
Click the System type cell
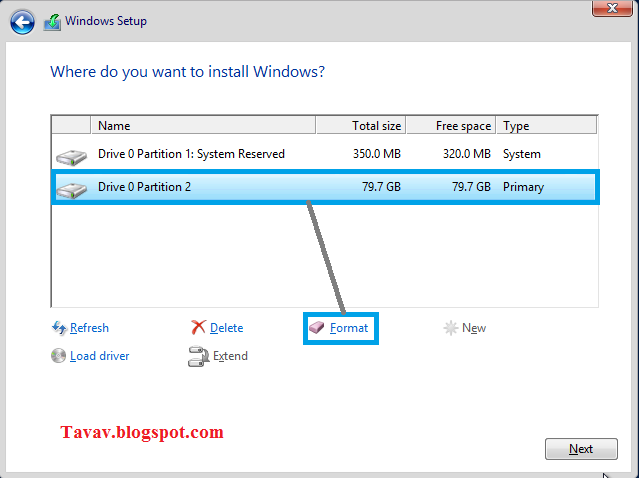(522, 154)
